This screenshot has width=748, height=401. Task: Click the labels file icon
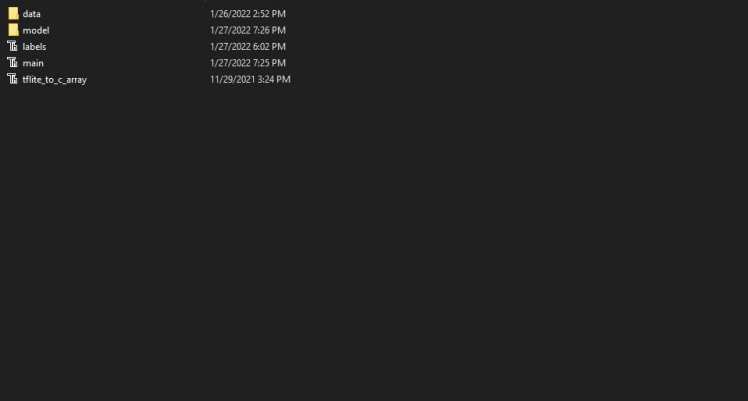pyautogui.click(x=13, y=46)
